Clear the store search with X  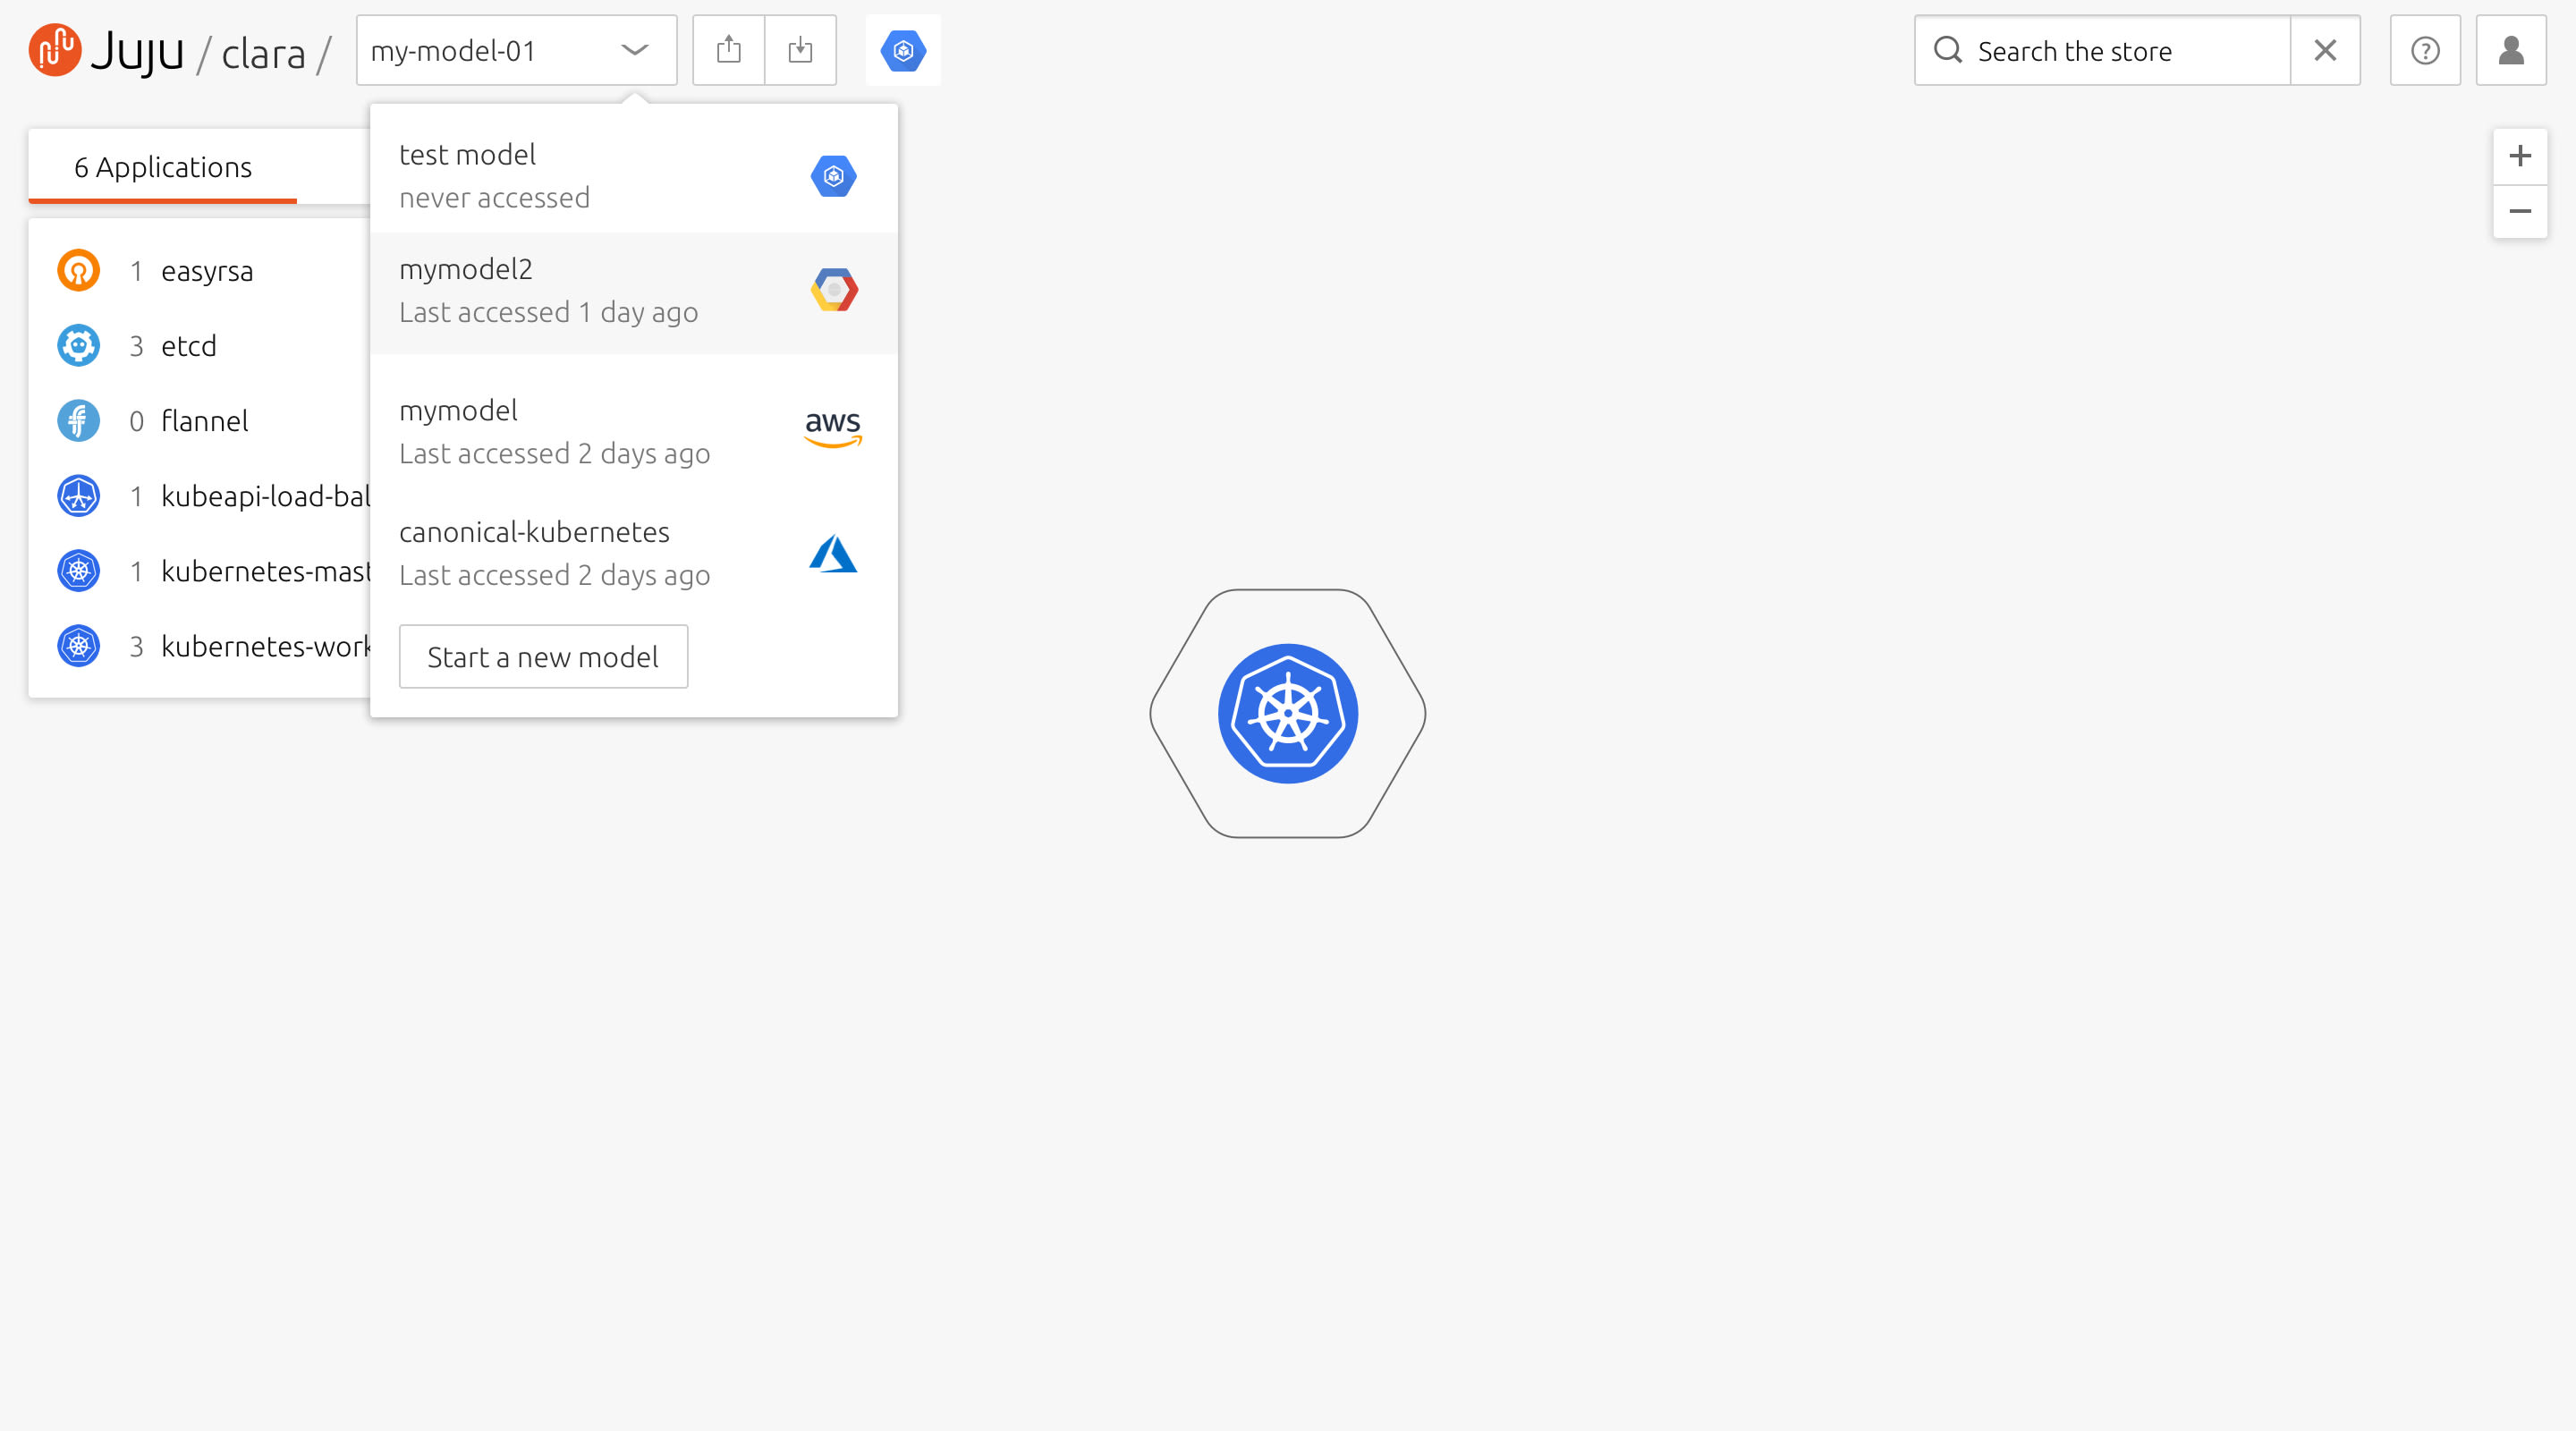[x=2325, y=50]
